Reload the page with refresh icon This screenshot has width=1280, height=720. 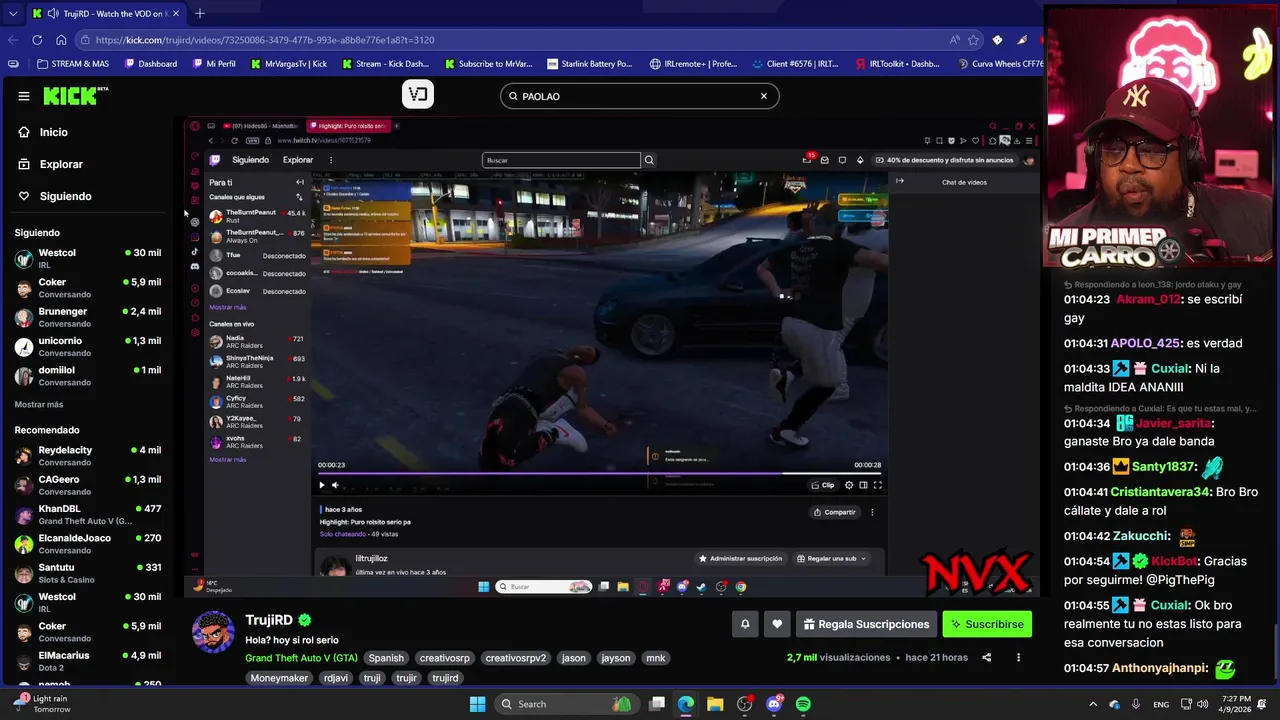click(37, 40)
